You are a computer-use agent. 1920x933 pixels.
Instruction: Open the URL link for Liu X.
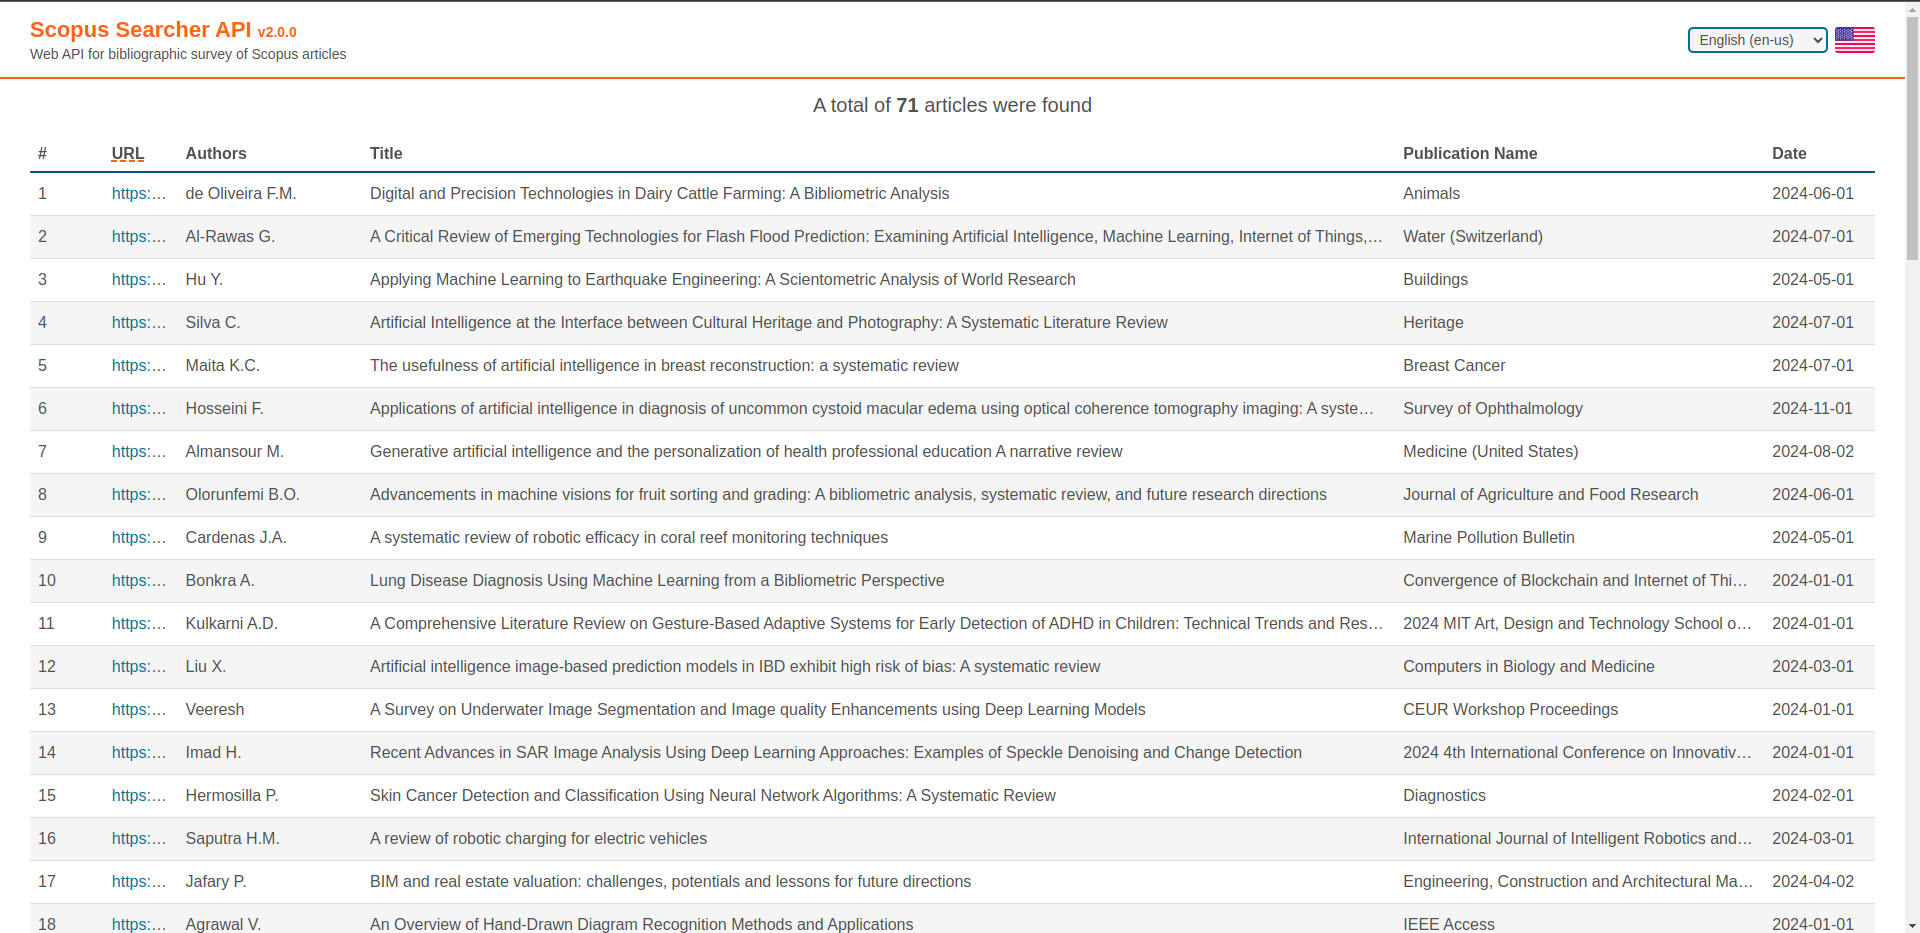tap(139, 666)
